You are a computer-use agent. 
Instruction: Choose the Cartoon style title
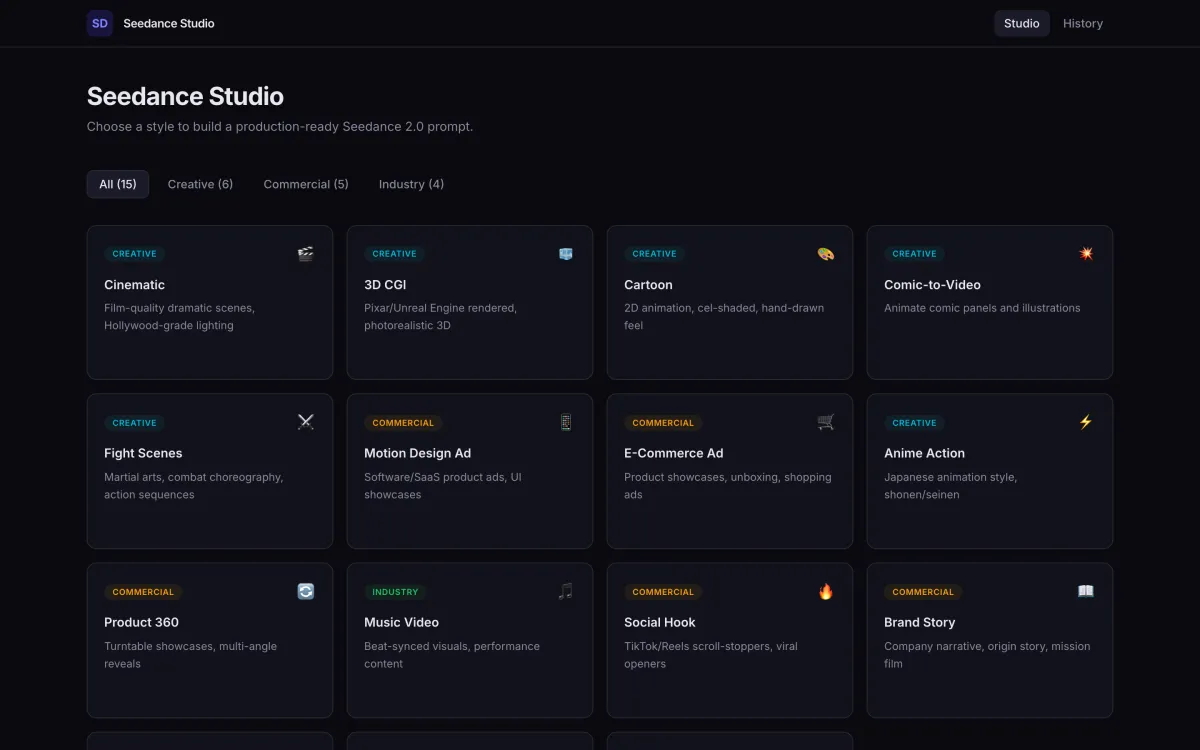(648, 285)
